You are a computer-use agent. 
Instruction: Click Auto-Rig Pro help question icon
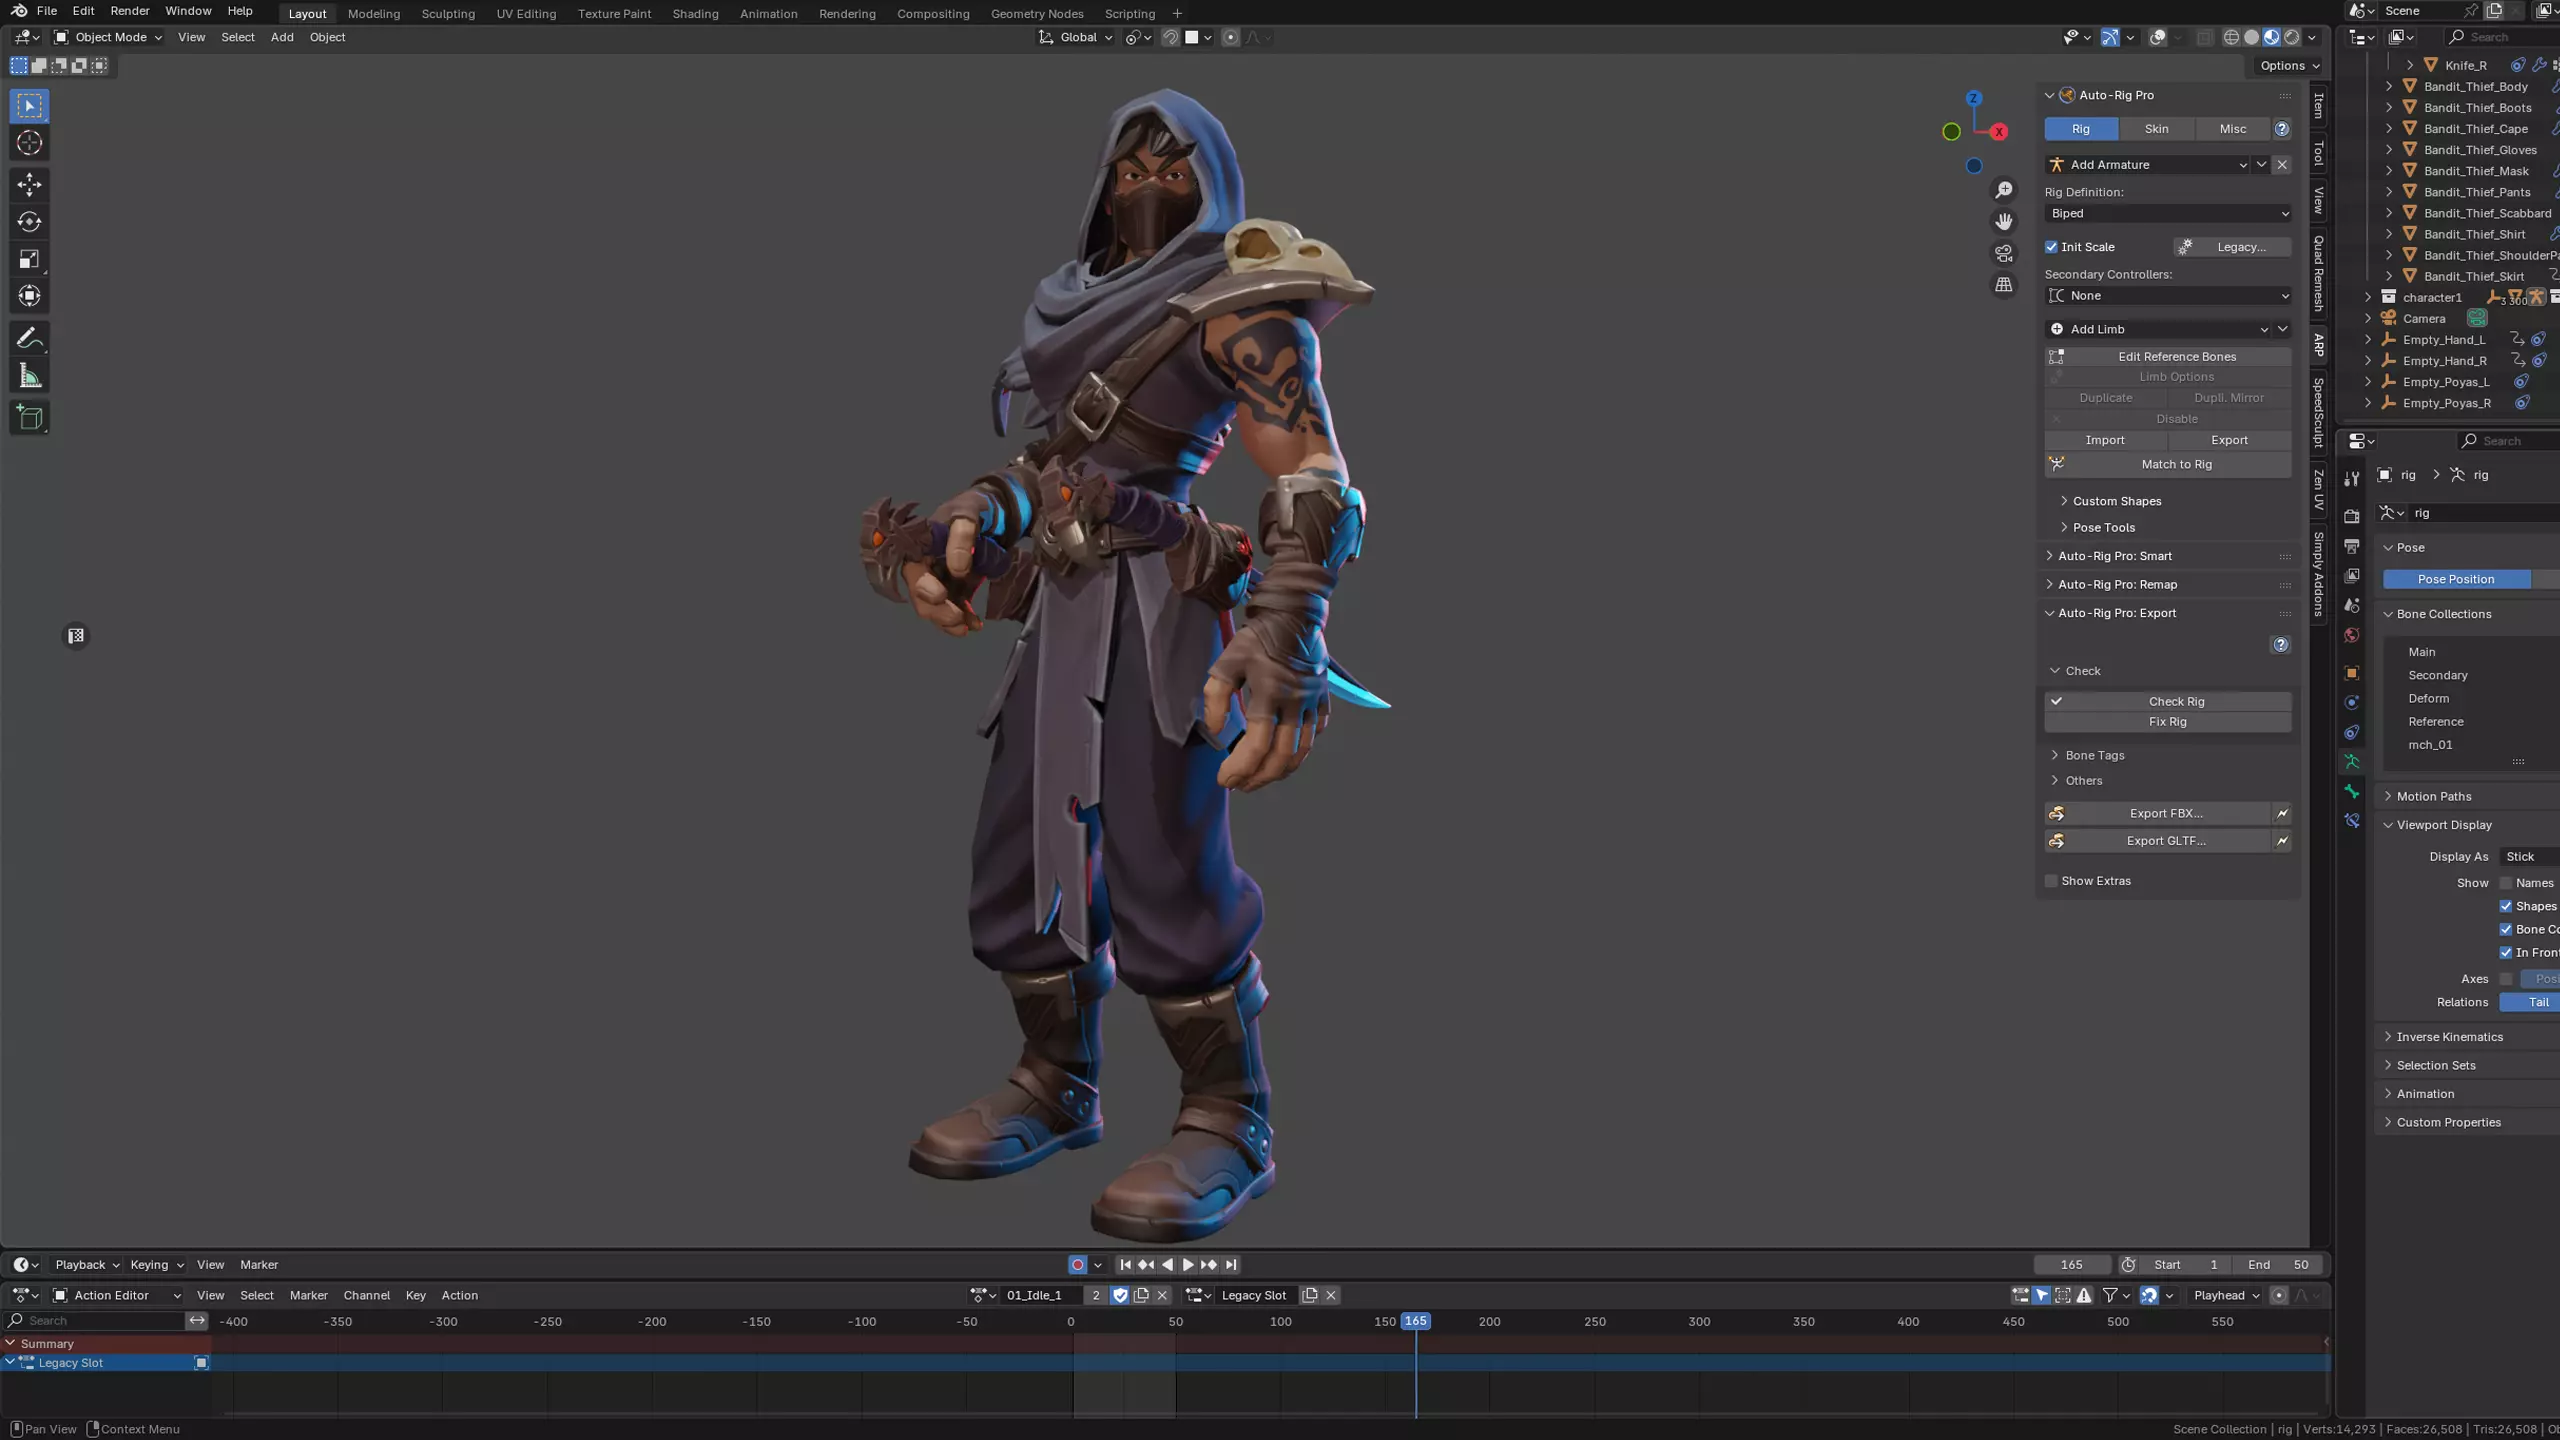[x=2282, y=129]
